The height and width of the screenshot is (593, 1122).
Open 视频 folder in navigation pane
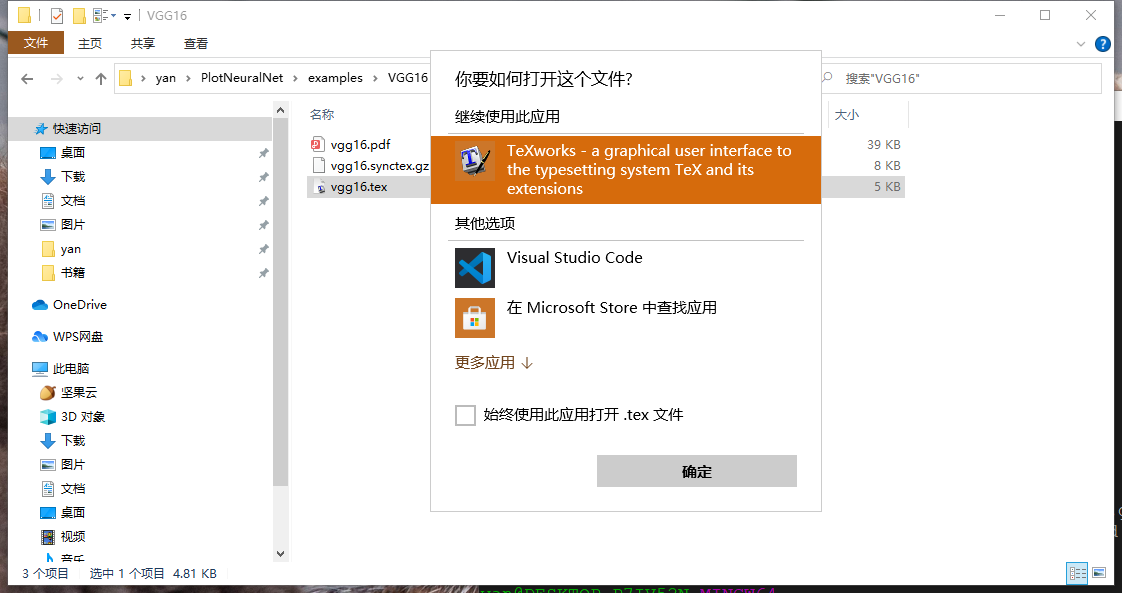click(x=73, y=536)
